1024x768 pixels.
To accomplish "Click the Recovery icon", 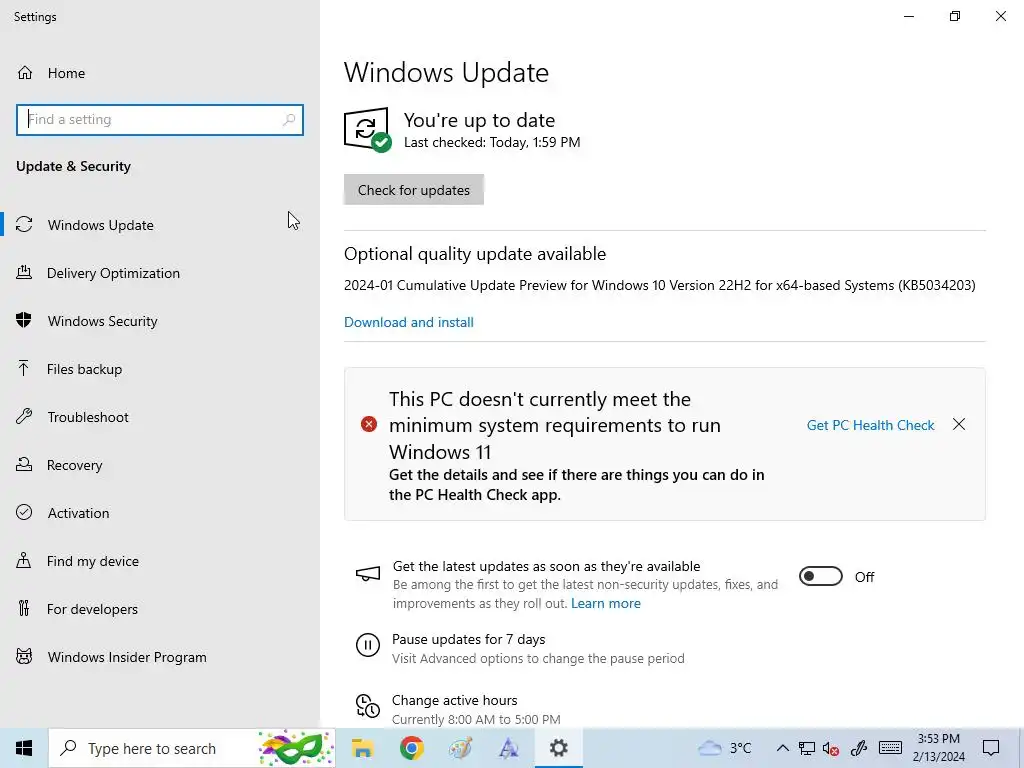I will pyautogui.click(x=24, y=464).
